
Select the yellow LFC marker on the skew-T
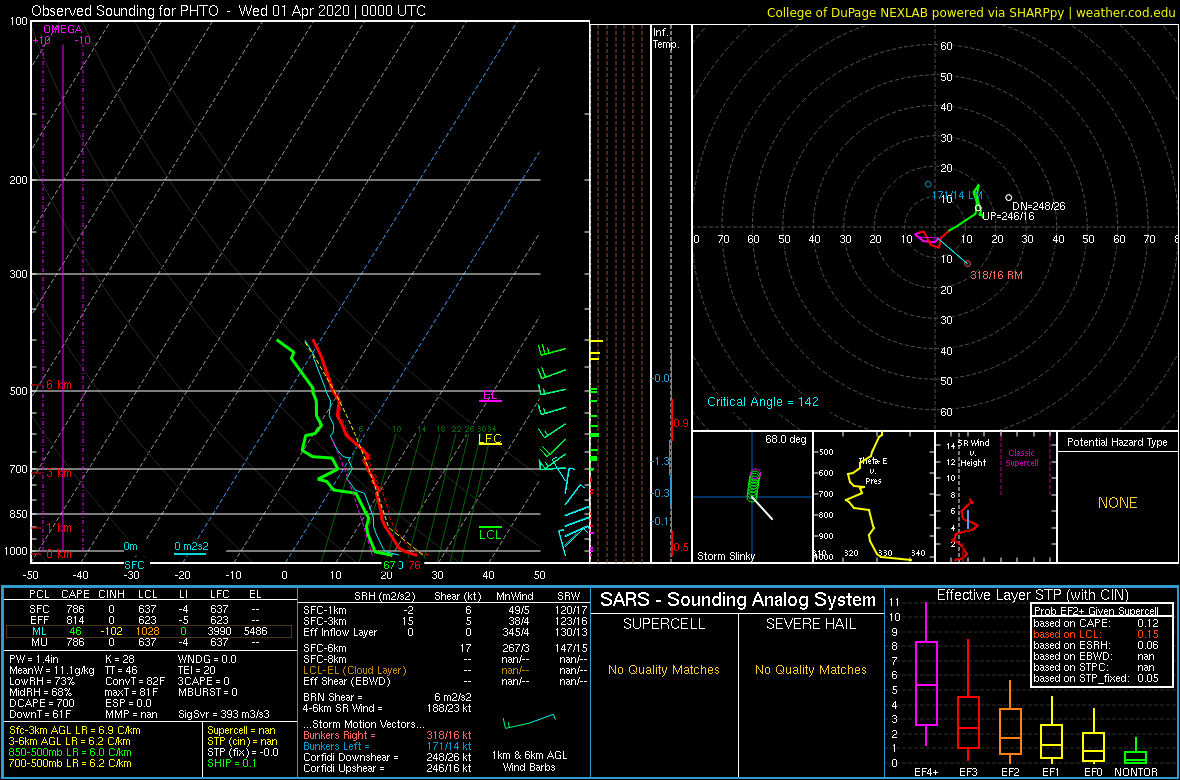490,440
